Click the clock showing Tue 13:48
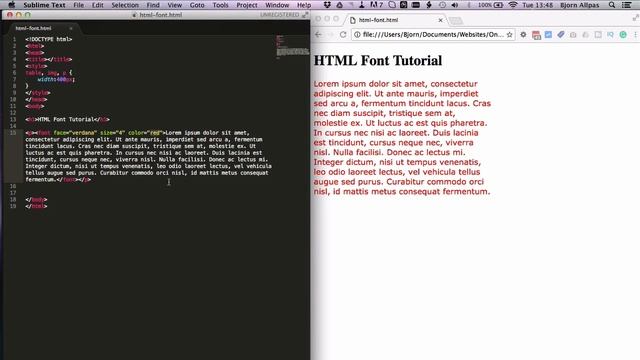Image resolution: width=640 pixels, height=360 pixels. point(538,5)
